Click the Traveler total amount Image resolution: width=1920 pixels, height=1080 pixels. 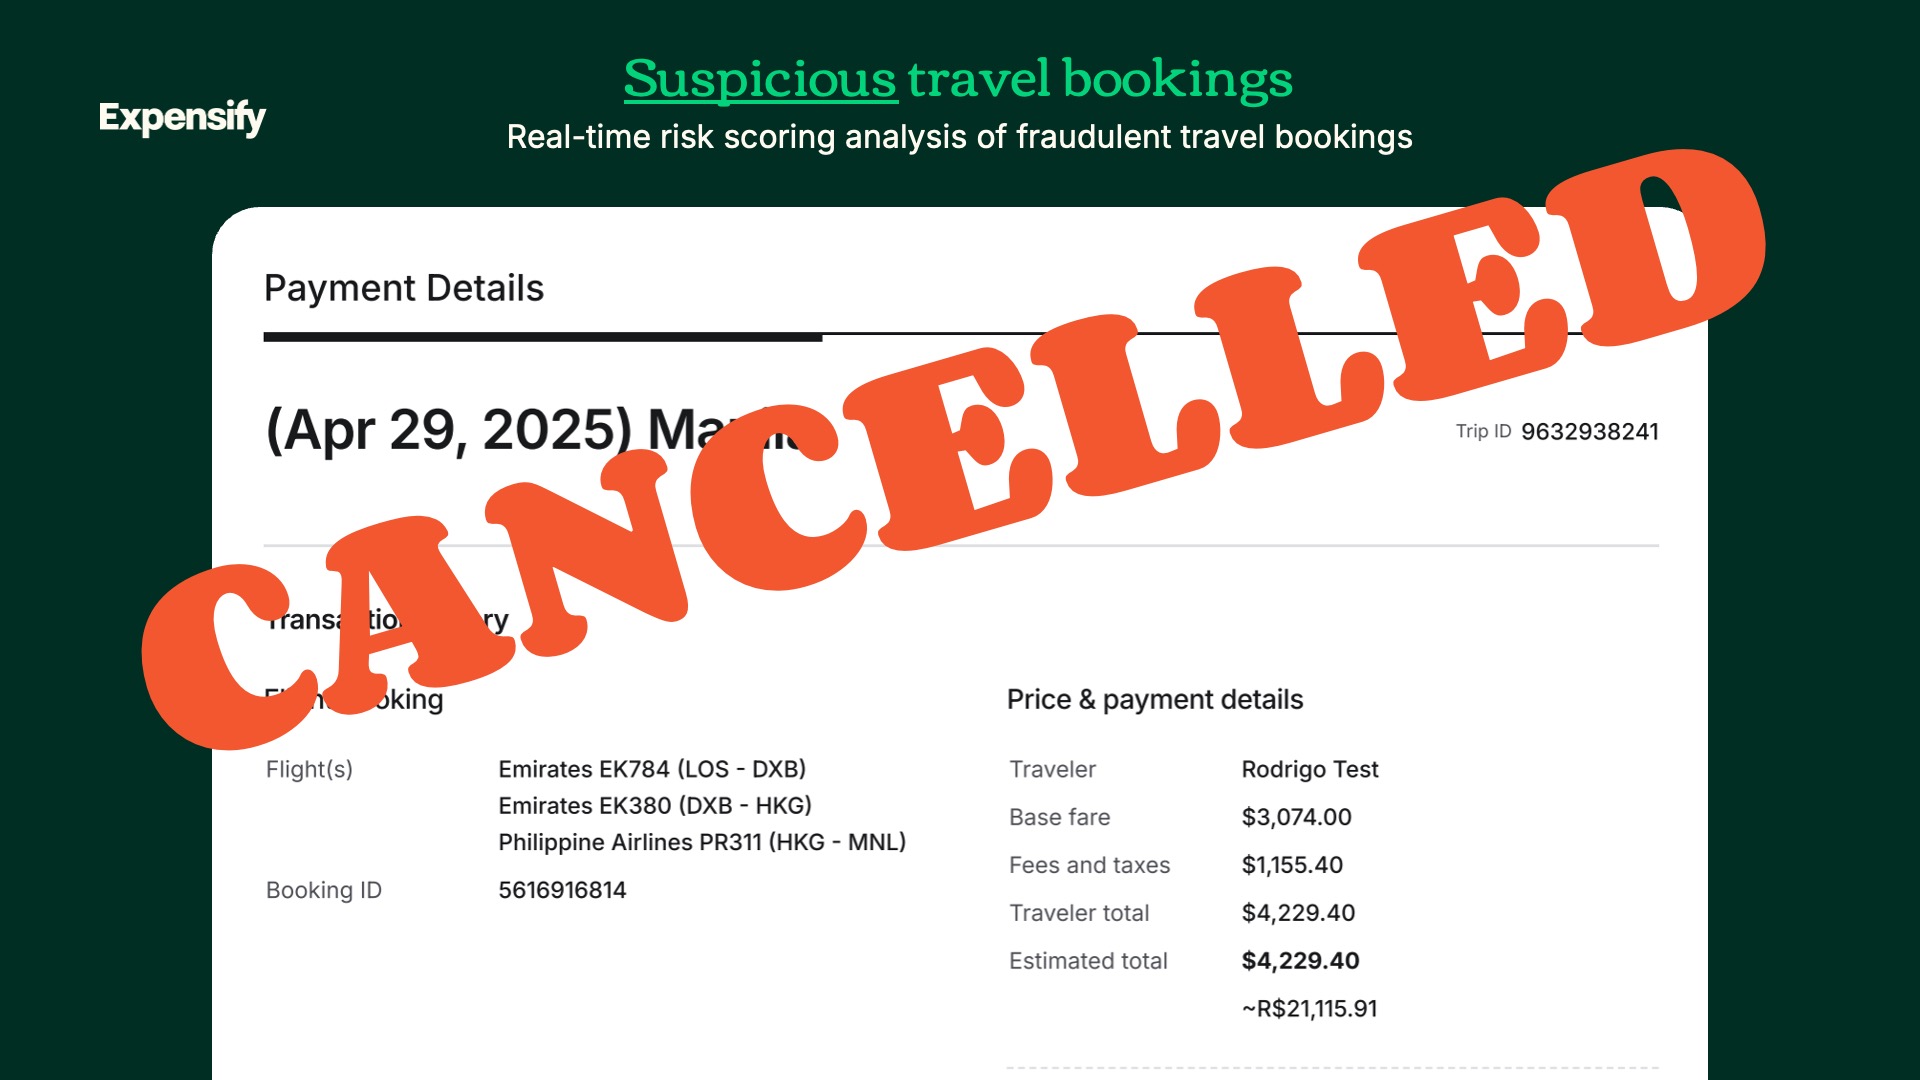tap(1298, 913)
